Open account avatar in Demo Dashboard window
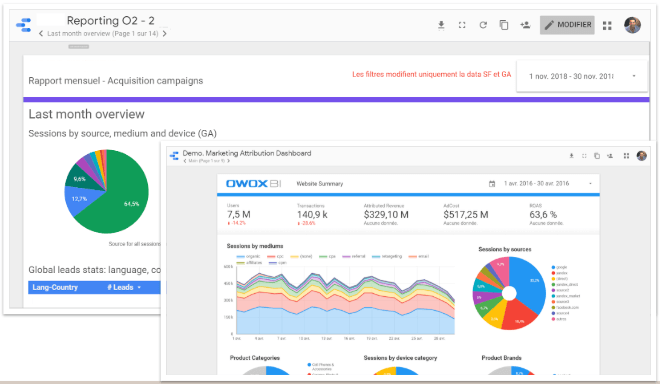Viewport: 660px width, 384px height. pos(641,156)
